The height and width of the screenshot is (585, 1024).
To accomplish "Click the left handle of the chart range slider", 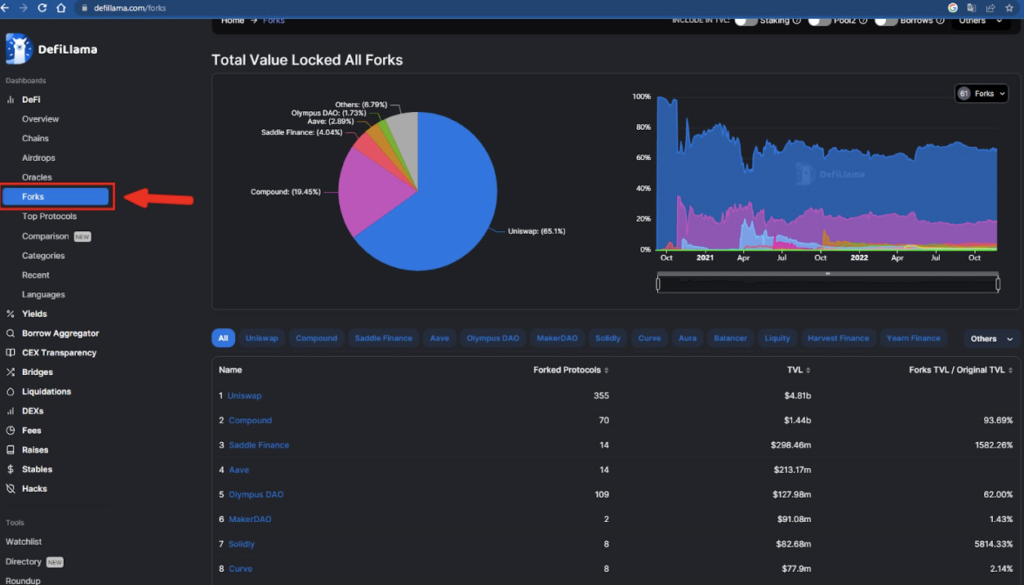I will point(658,284).
